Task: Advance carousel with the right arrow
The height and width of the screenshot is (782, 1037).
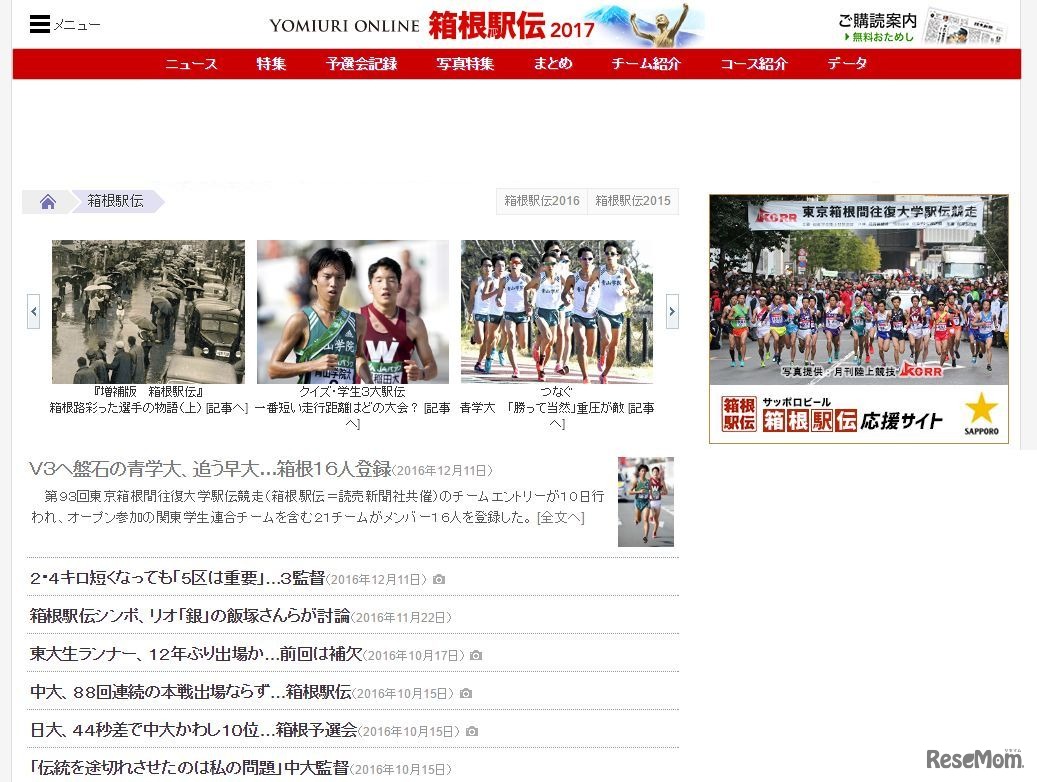Action: 672,312
